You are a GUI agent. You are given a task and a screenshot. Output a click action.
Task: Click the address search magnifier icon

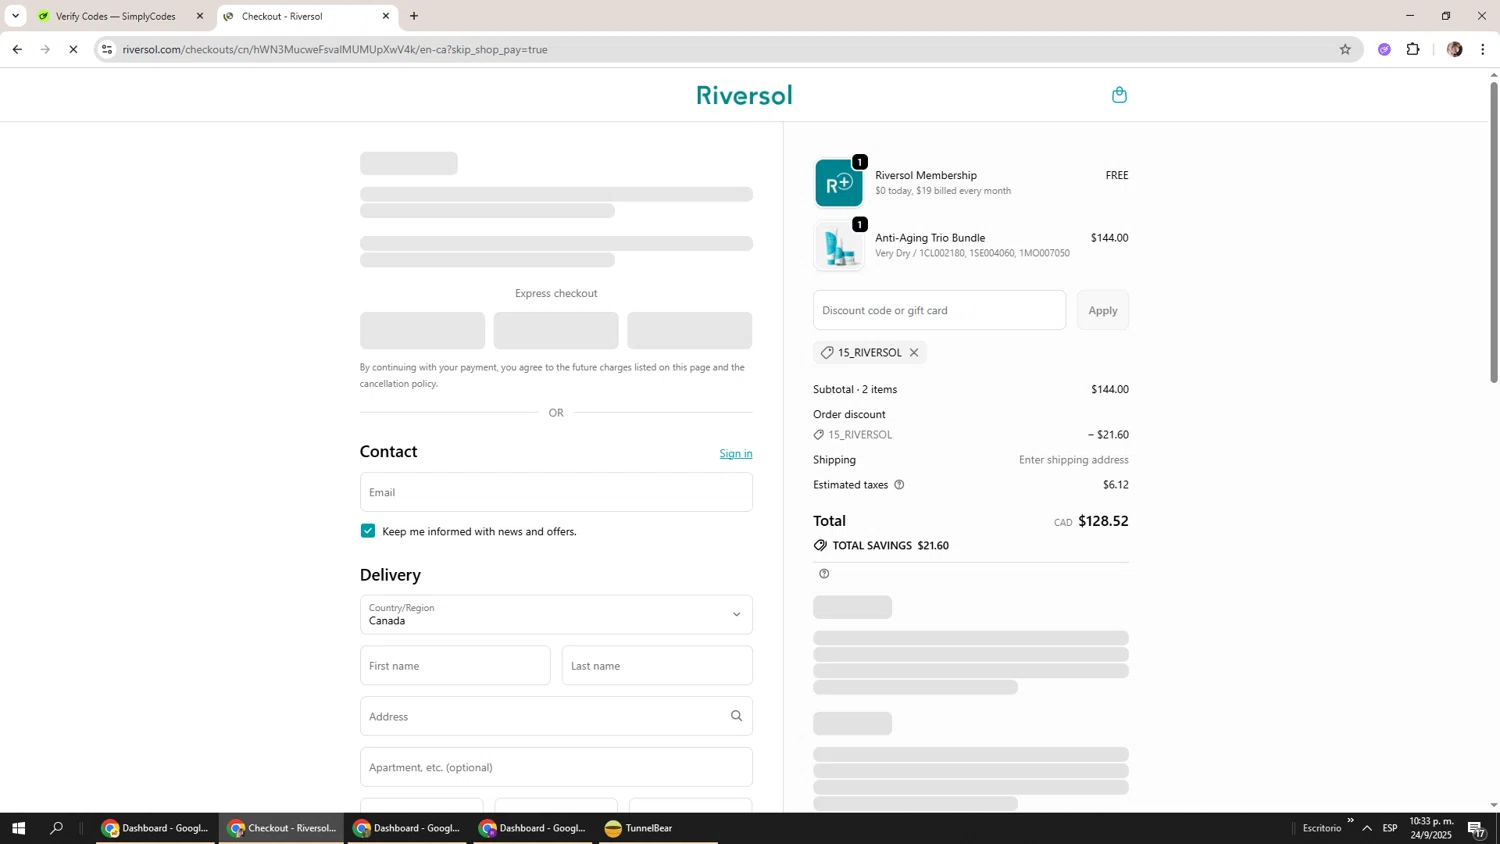(736, 716)
